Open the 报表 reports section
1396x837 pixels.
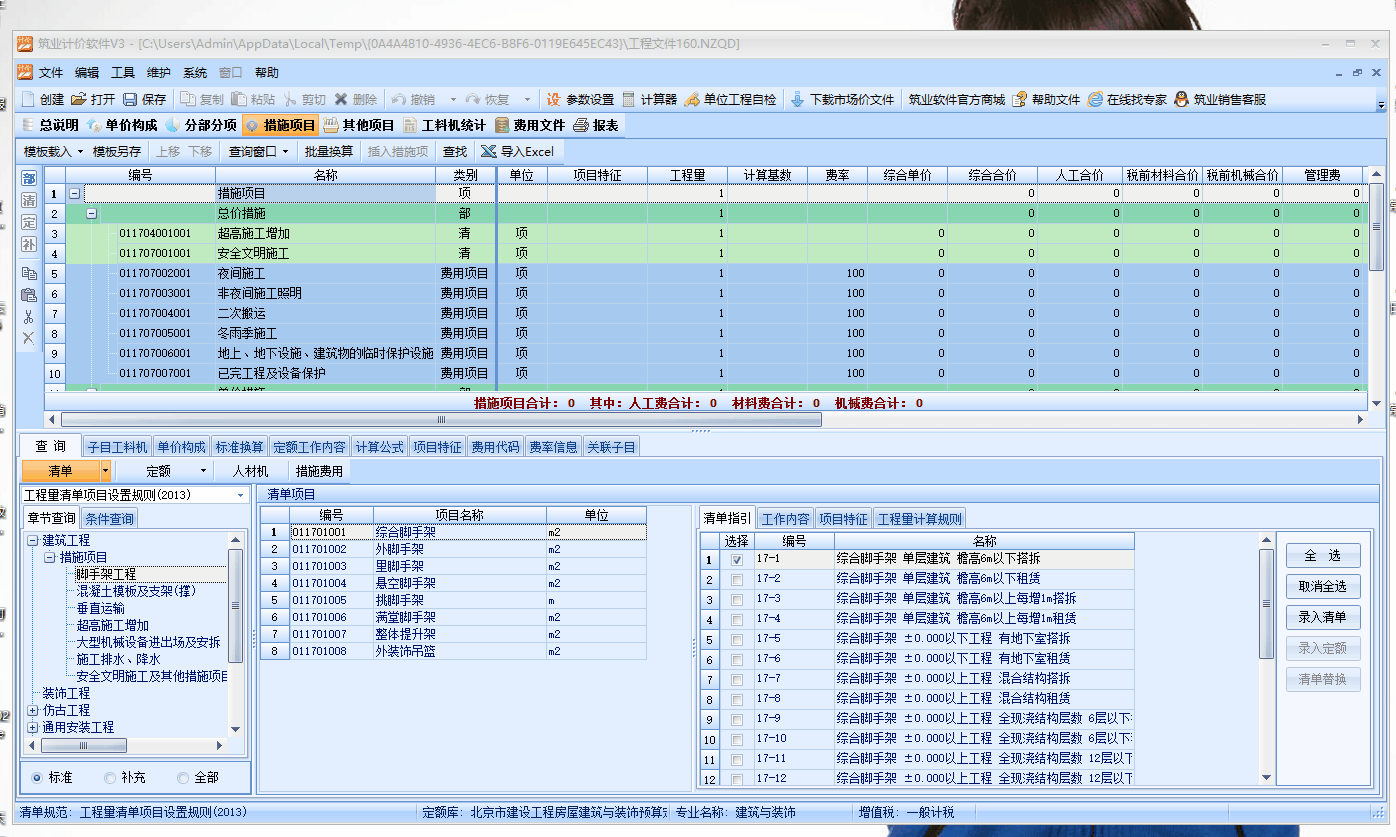582,125
